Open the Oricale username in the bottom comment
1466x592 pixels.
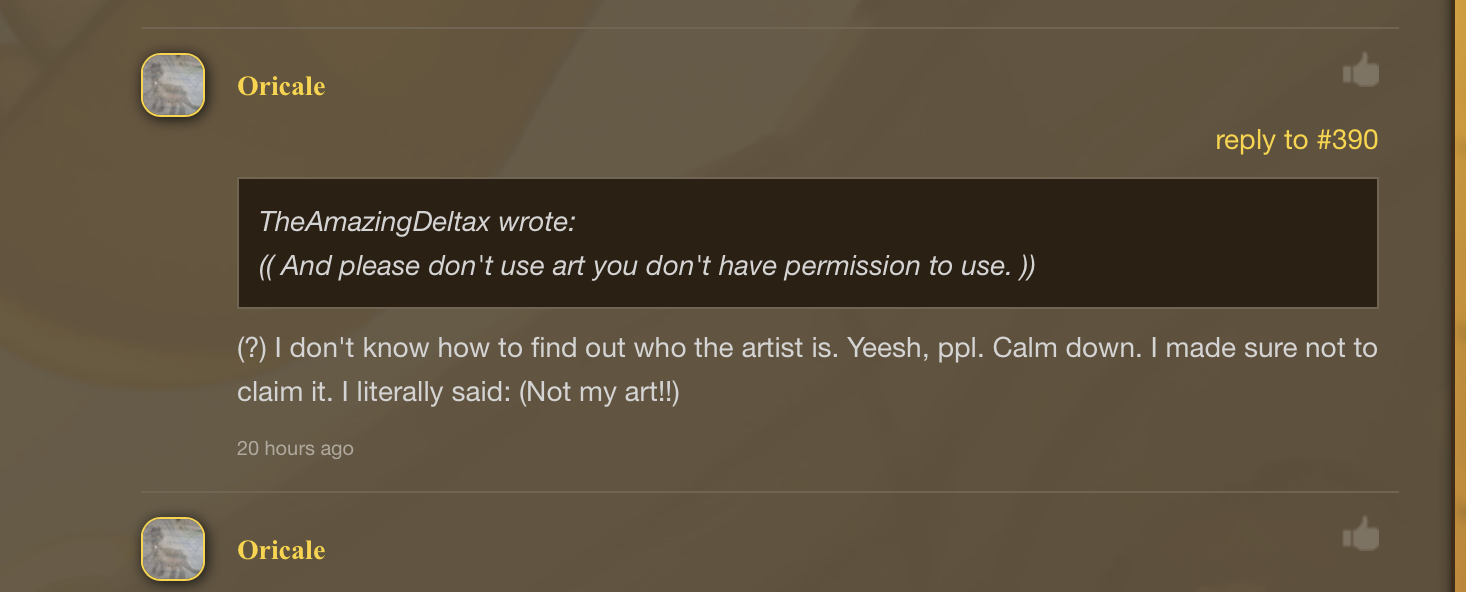tap(281, 550)
